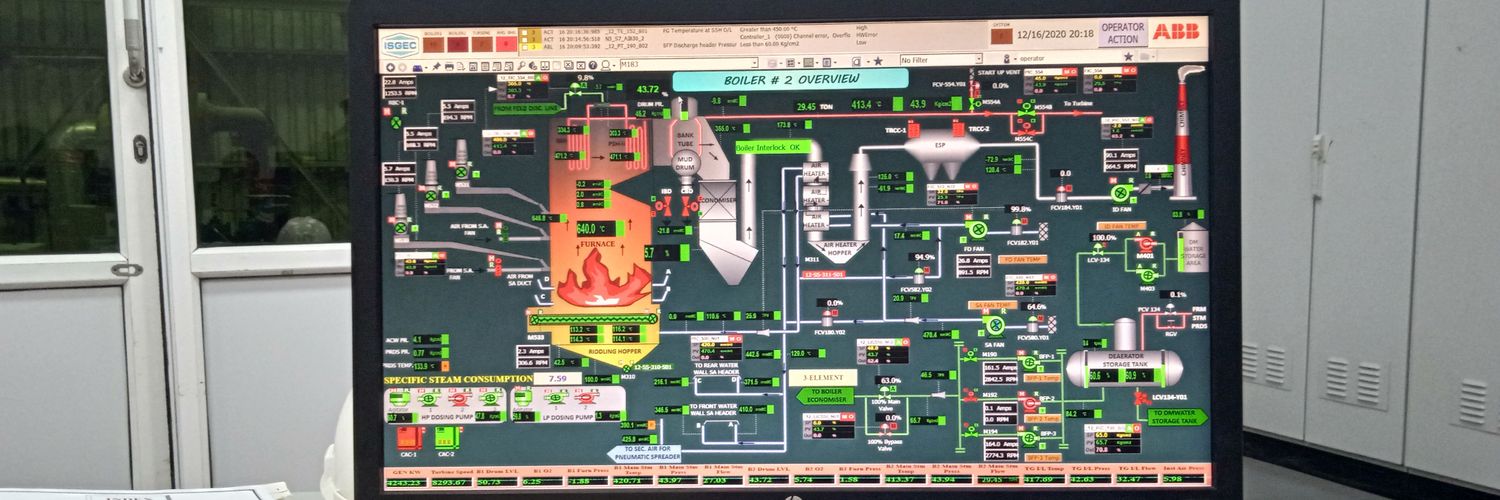Select the CBD blowdown valve
1500x500 pixels.
[687, 205]
